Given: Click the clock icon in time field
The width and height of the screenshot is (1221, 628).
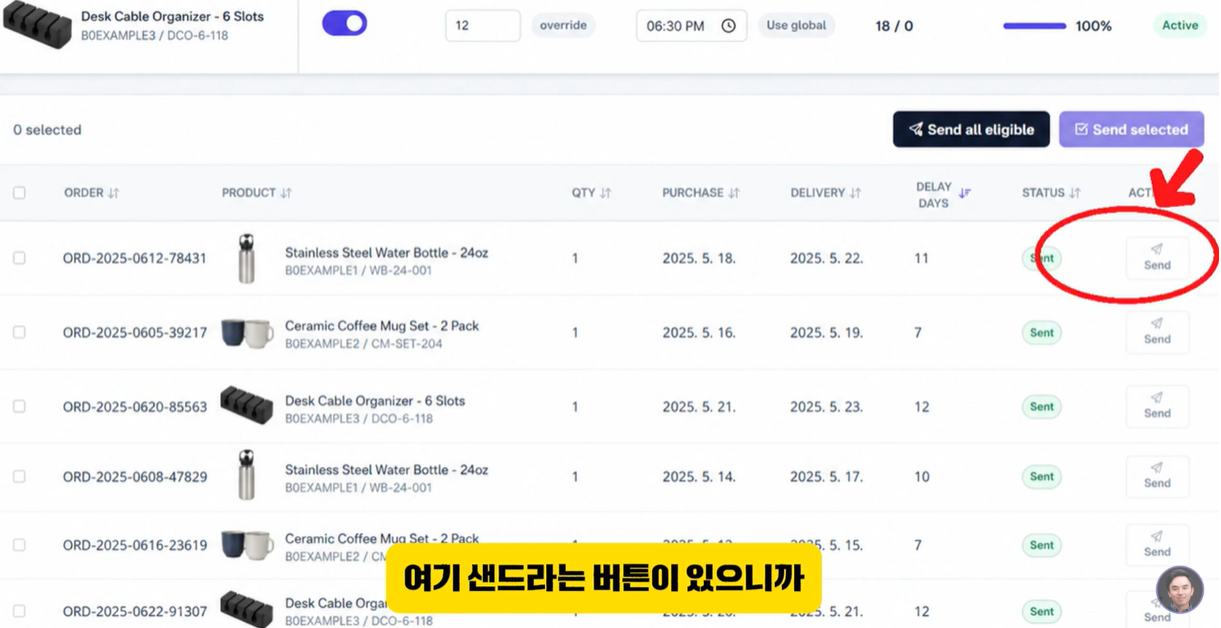Looking at the screenshot, I should 728,26.
